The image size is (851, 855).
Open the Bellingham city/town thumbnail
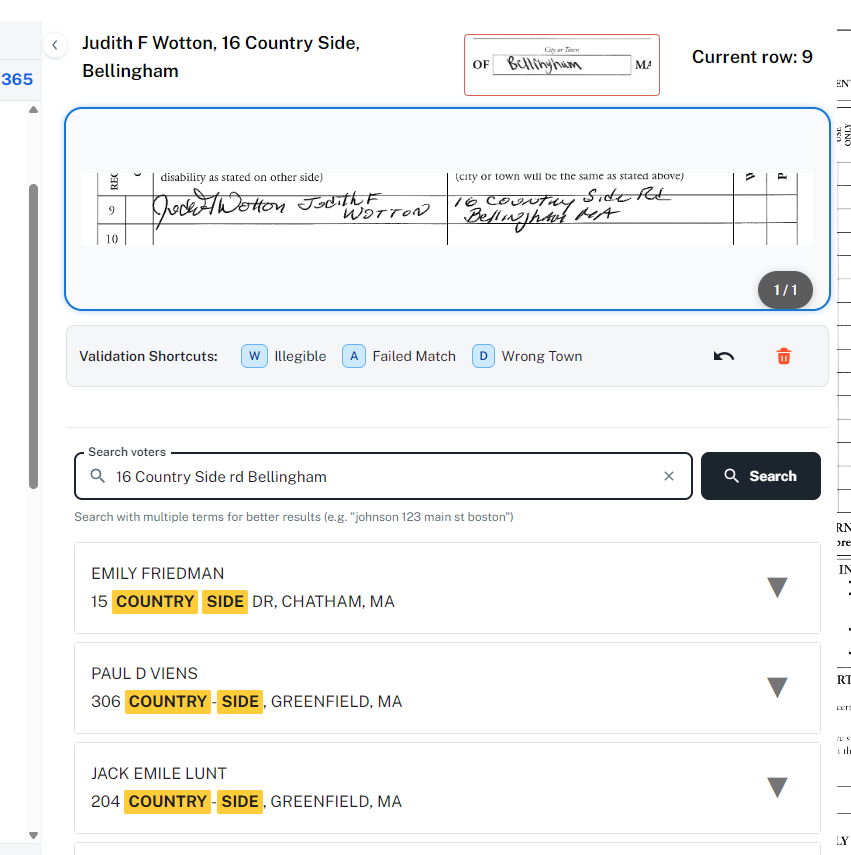561,65
